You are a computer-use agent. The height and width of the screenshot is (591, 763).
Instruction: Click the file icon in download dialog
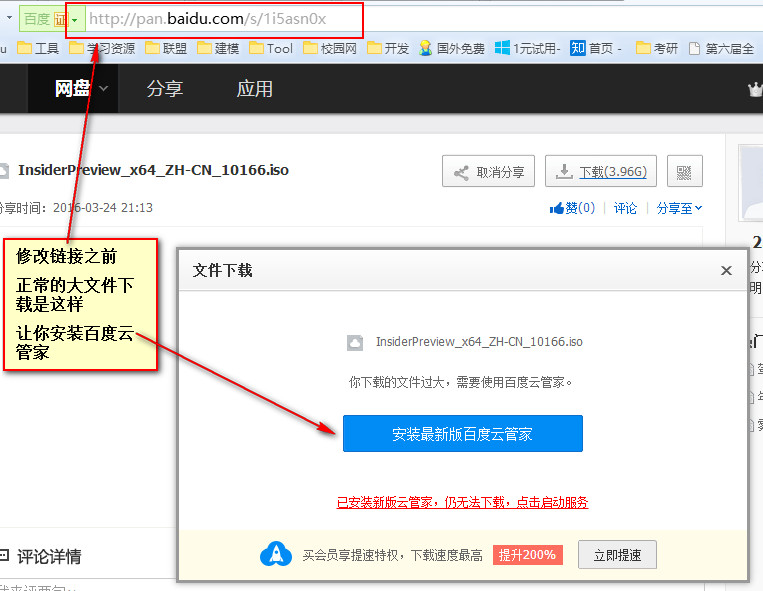pyautogui.click(x=355, y=342)
